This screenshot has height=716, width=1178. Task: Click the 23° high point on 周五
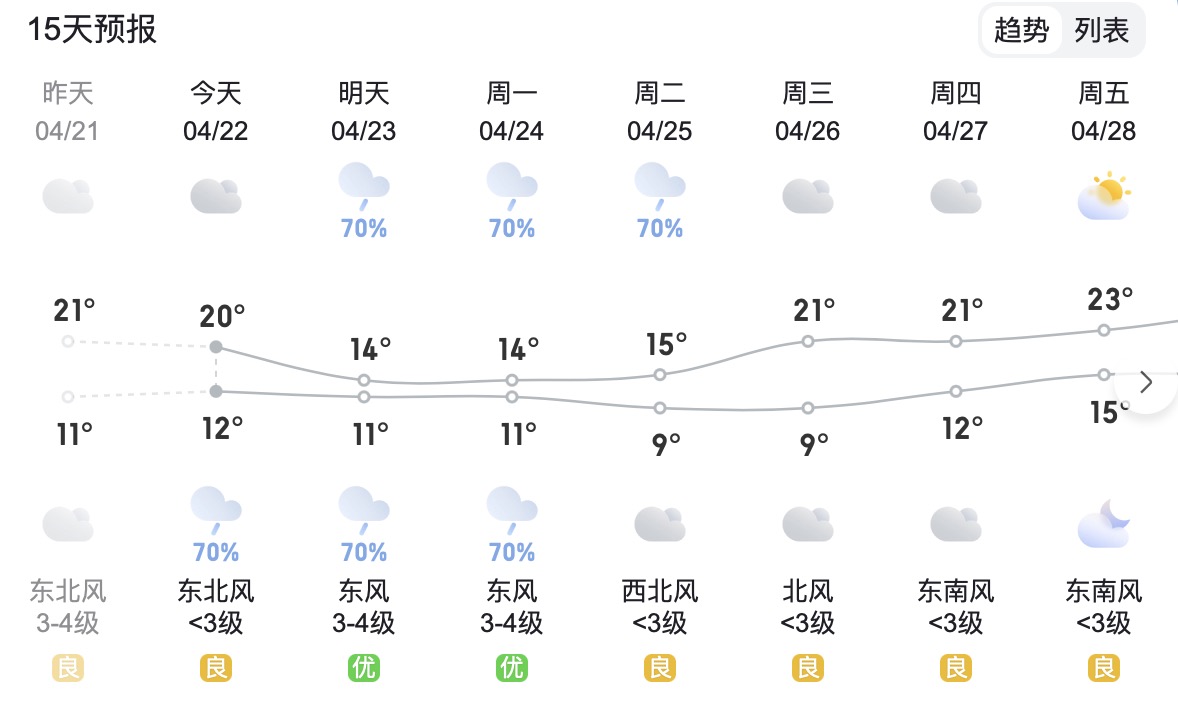point(1104,330)
